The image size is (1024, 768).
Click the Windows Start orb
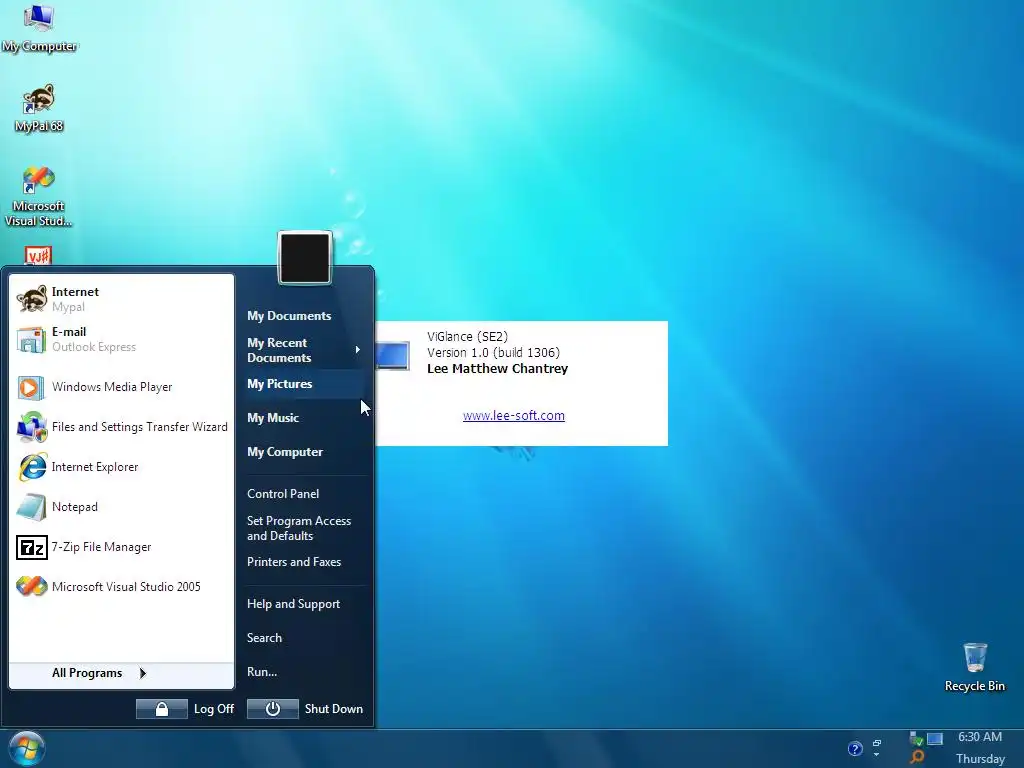click(27, 748)
